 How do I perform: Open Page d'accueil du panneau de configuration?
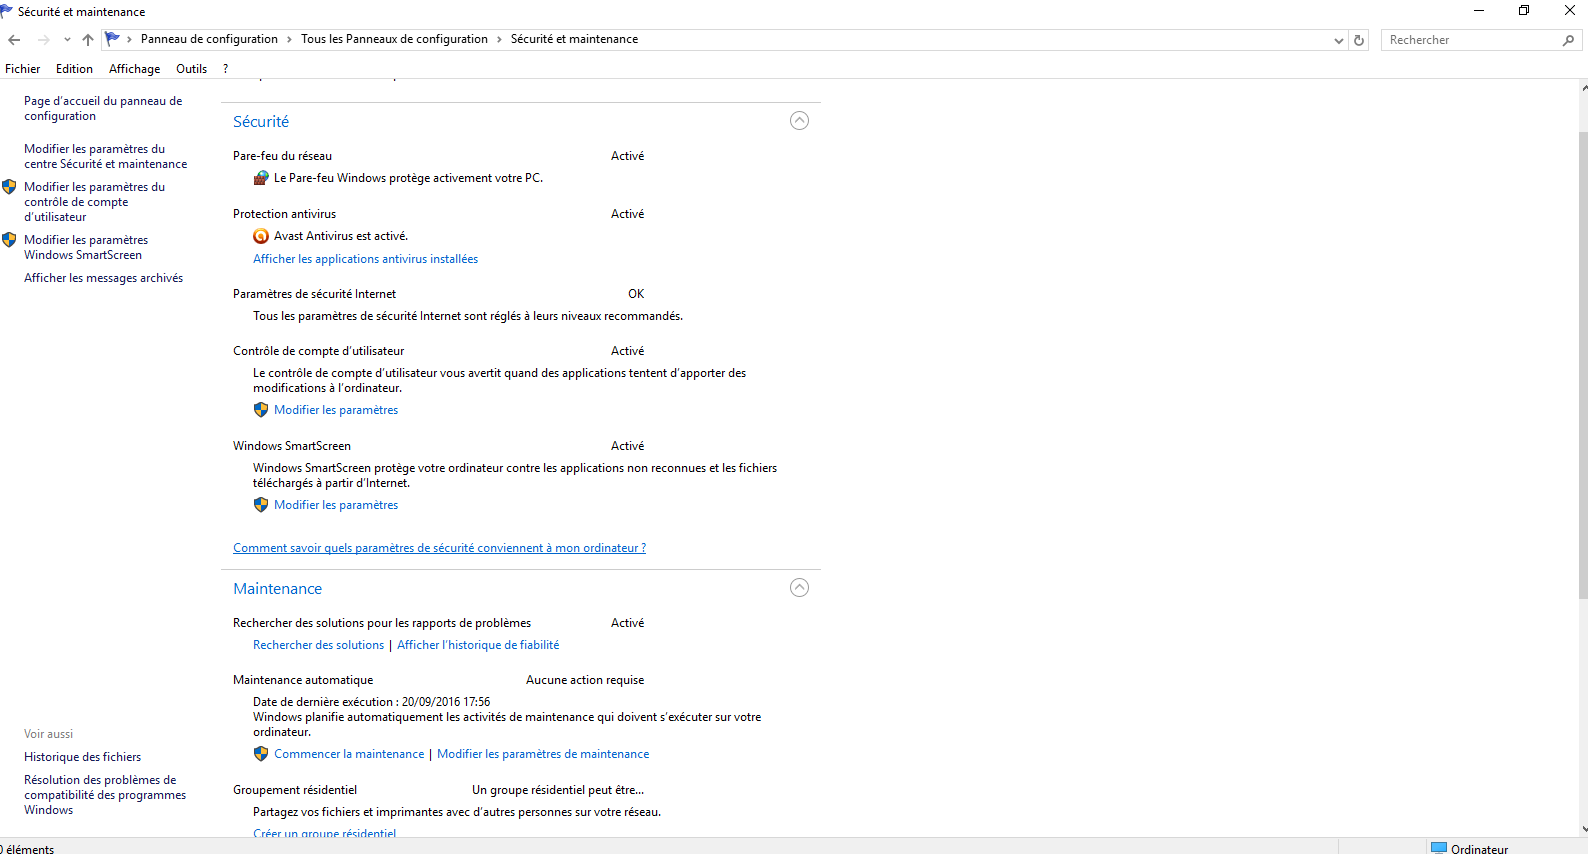103,108
